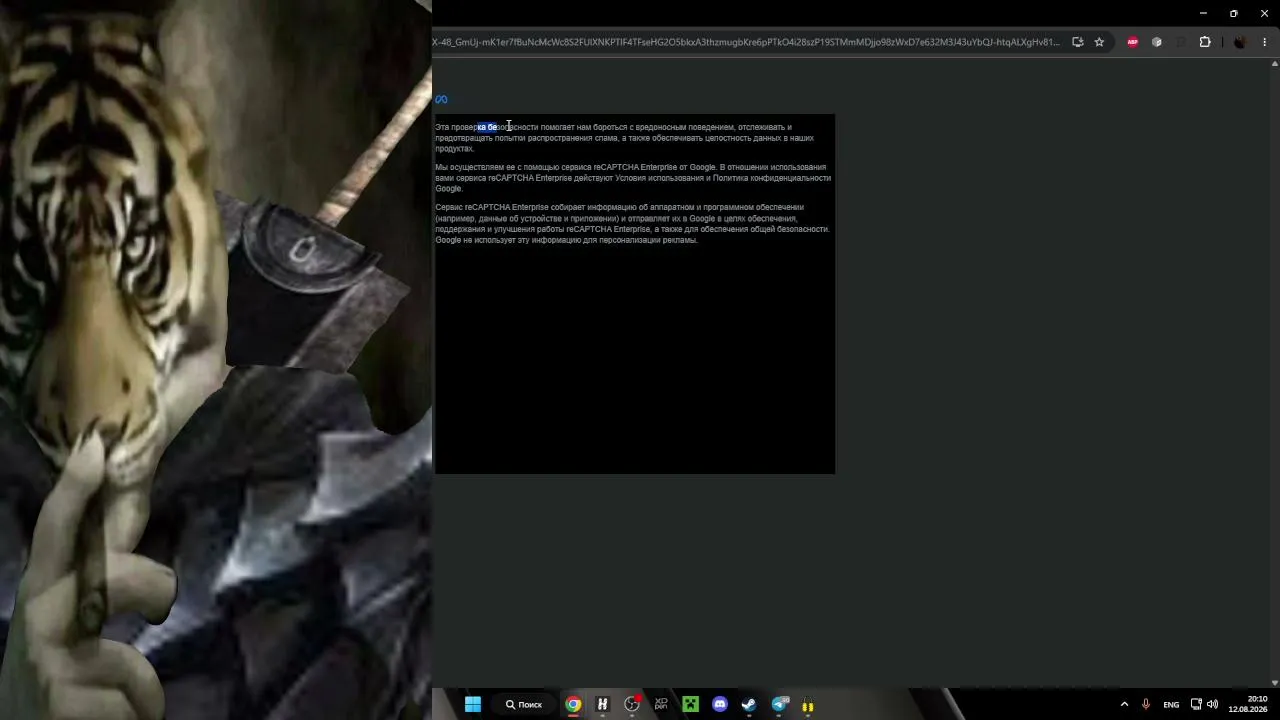Screen dimensions: 1280x720
Task: Open the Windows Start menu
Action: click(473, 704)
